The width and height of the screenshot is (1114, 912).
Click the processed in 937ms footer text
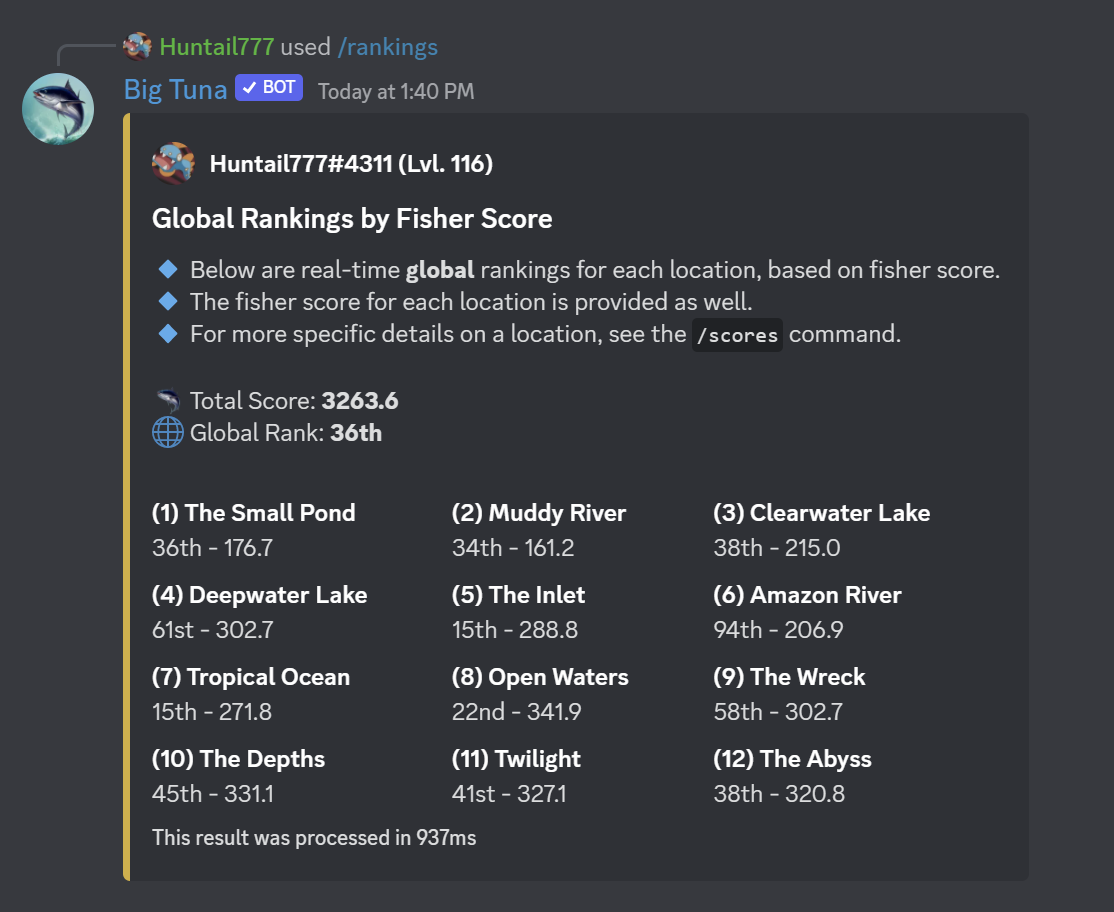314,837
